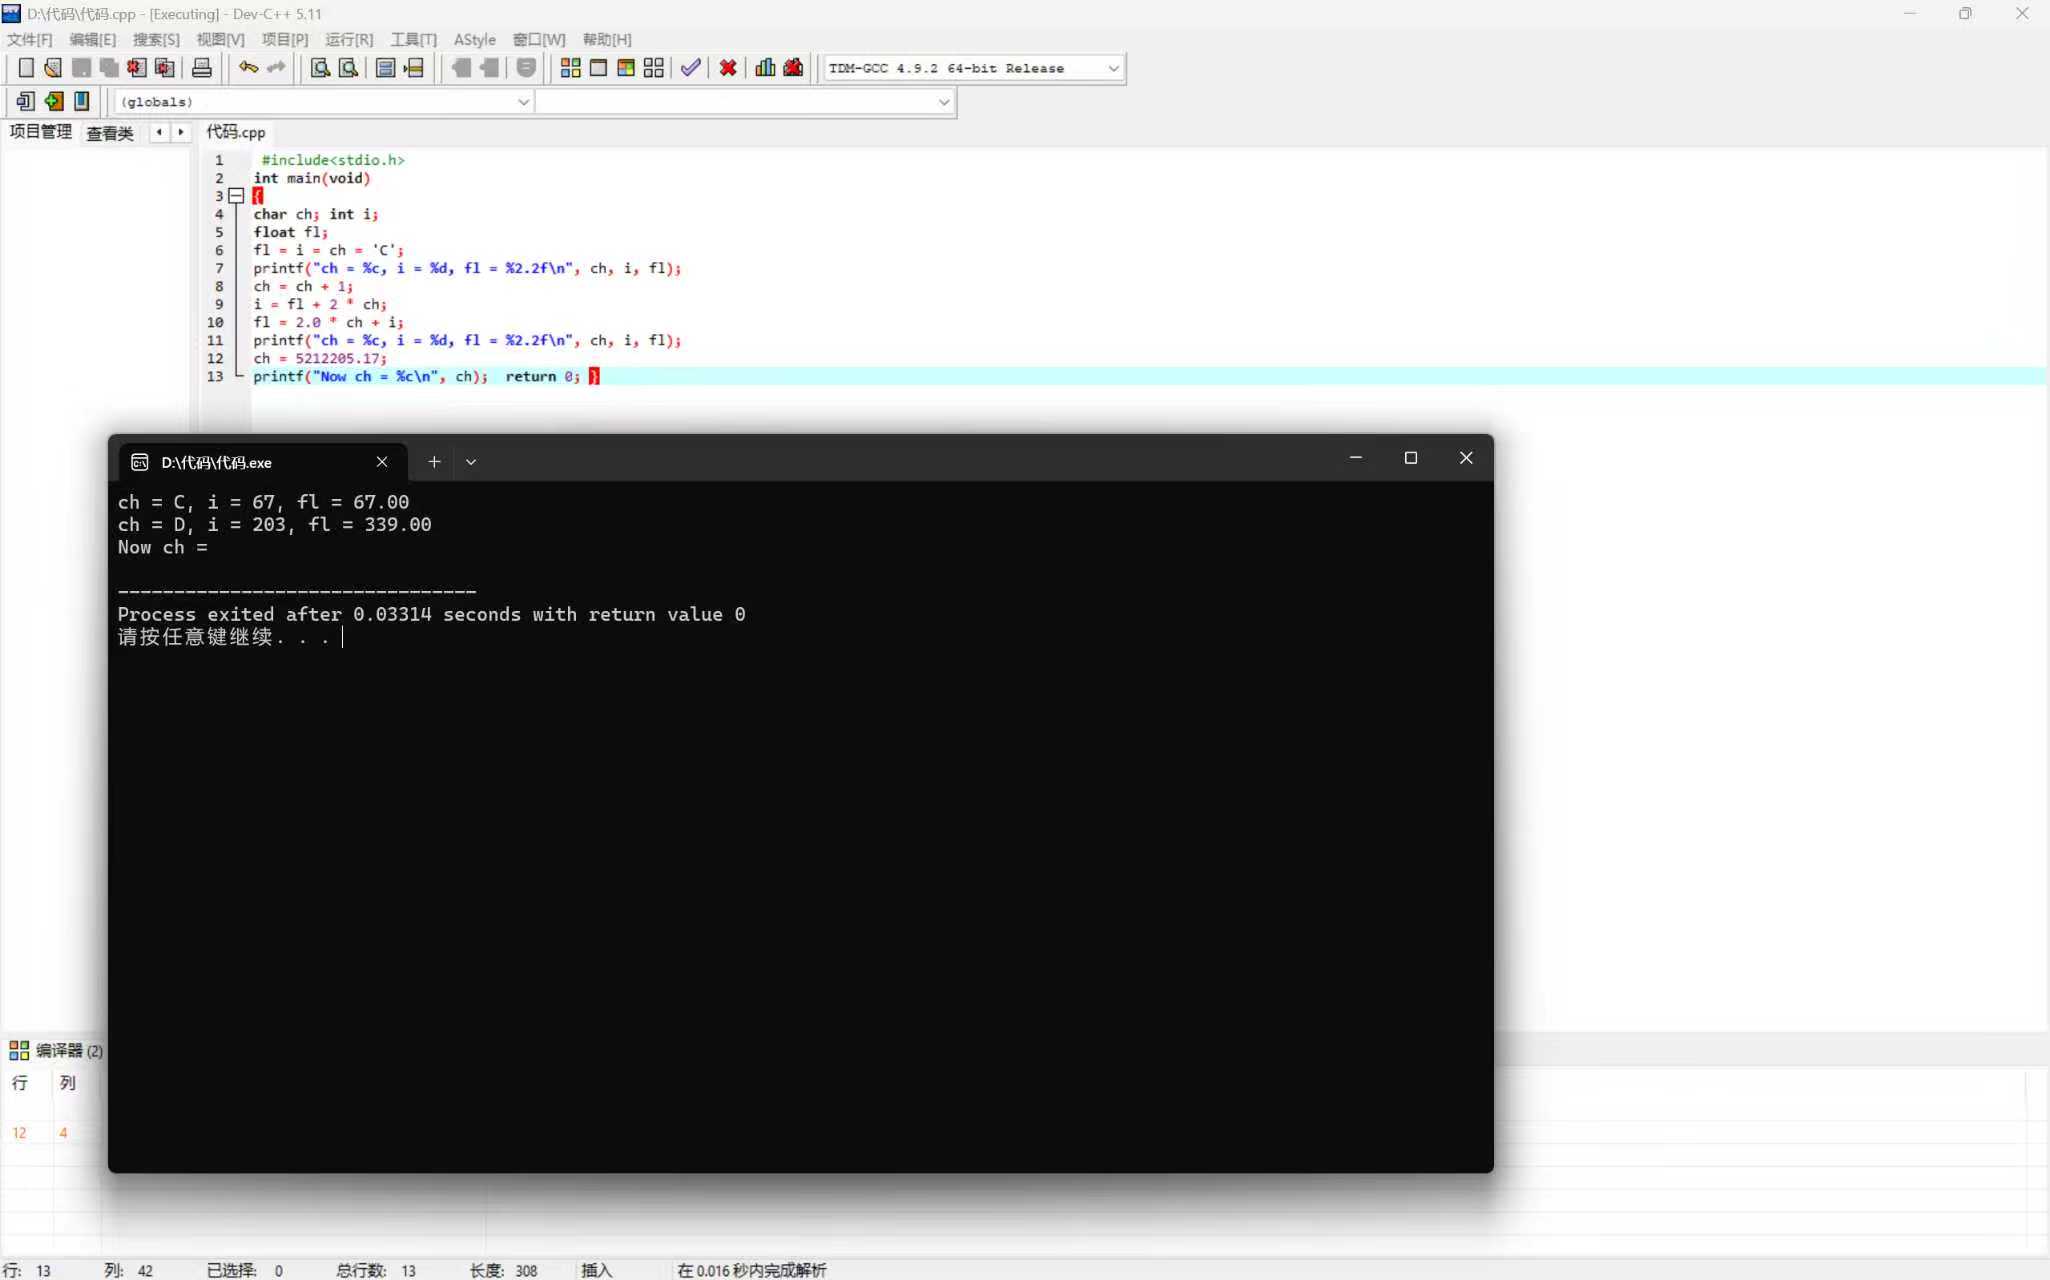The height and width of the screenshot is (1280, 2050).
Task: Click the red X Stop Execution icon
Action: tap(728, 68)
